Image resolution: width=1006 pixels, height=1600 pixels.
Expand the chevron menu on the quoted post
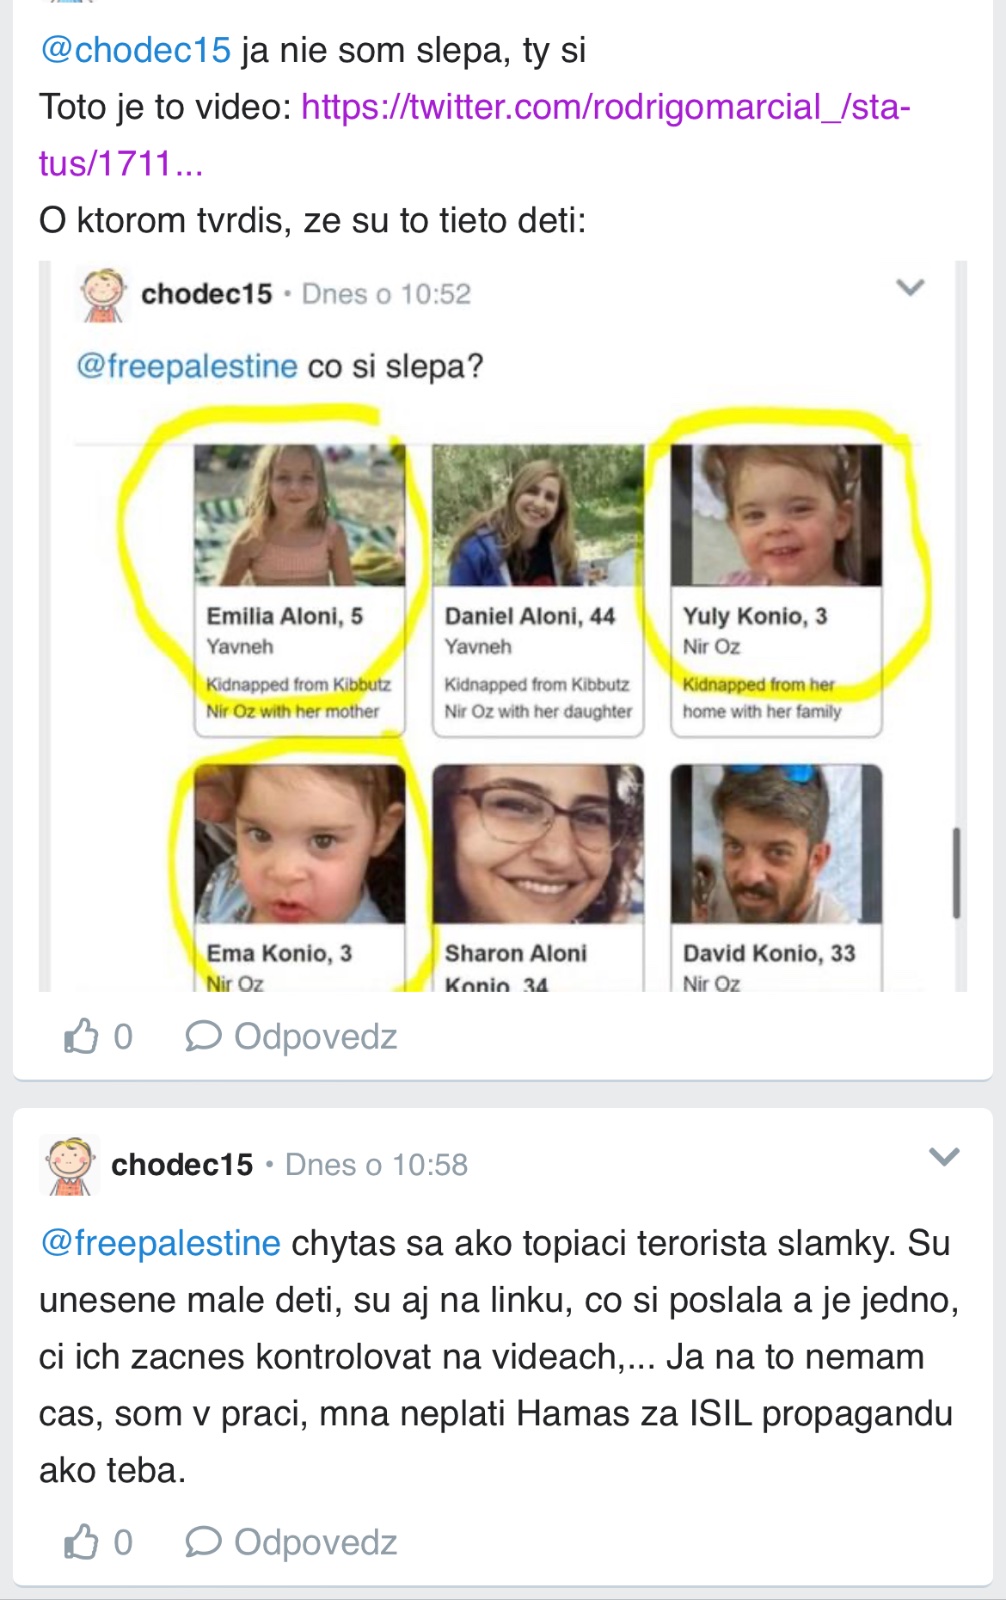pyautogui.click(x=910, y=288)
